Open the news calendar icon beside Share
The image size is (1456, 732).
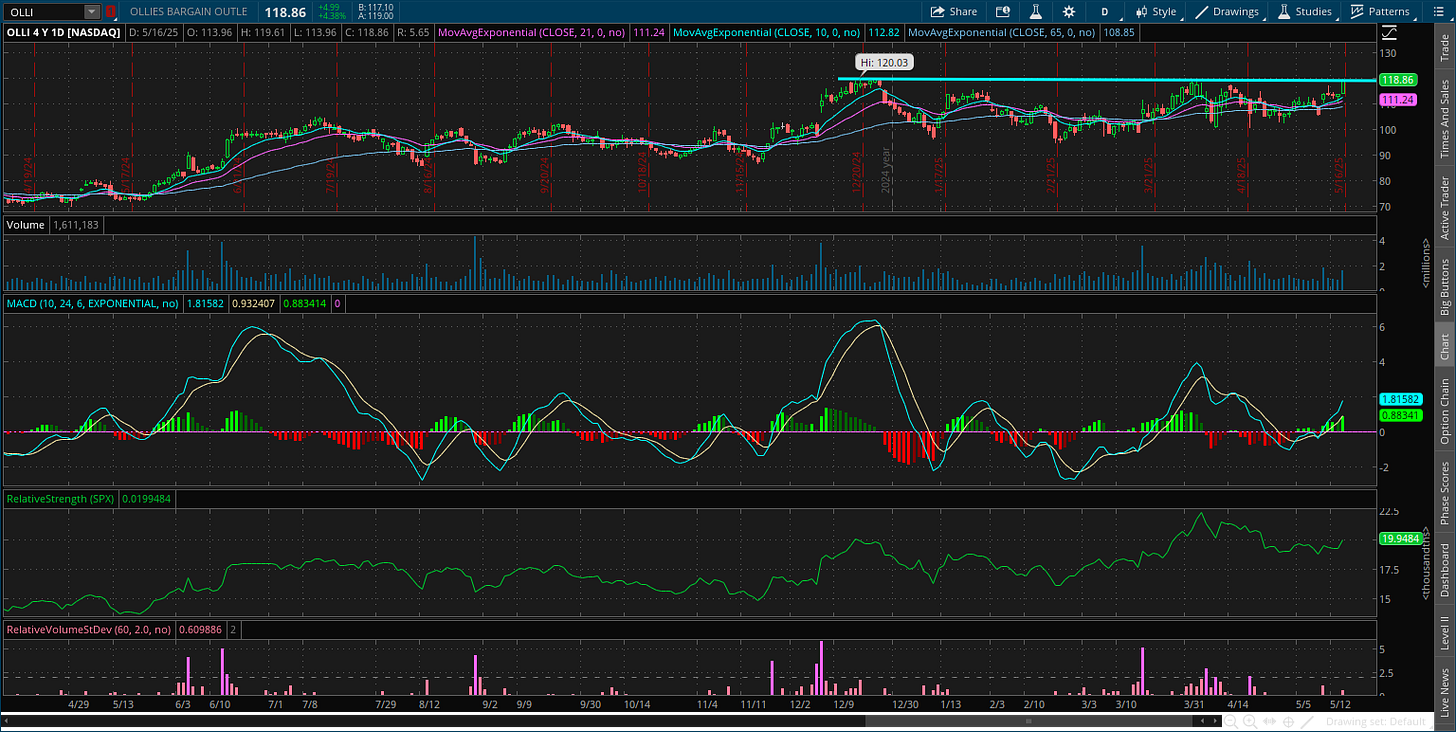[1003, 12]
